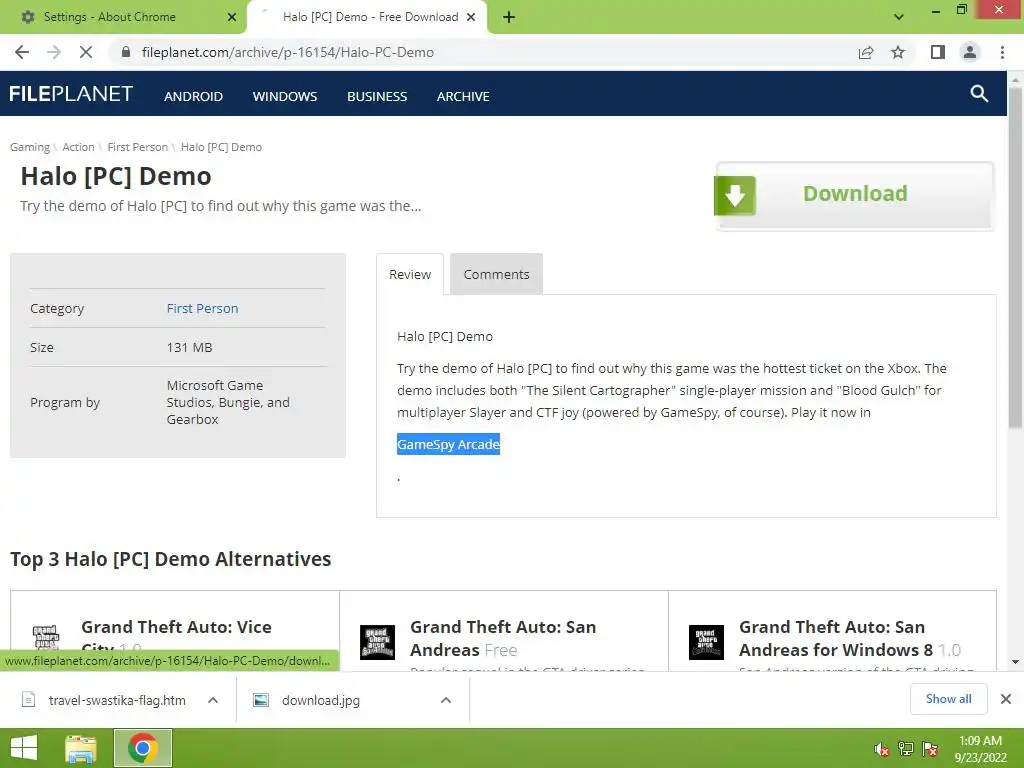Image resolution: width=1024 pixels, height=768 pixels.
Task: Click the page scrollbar up arrow
Action: tap(1016, 79)
